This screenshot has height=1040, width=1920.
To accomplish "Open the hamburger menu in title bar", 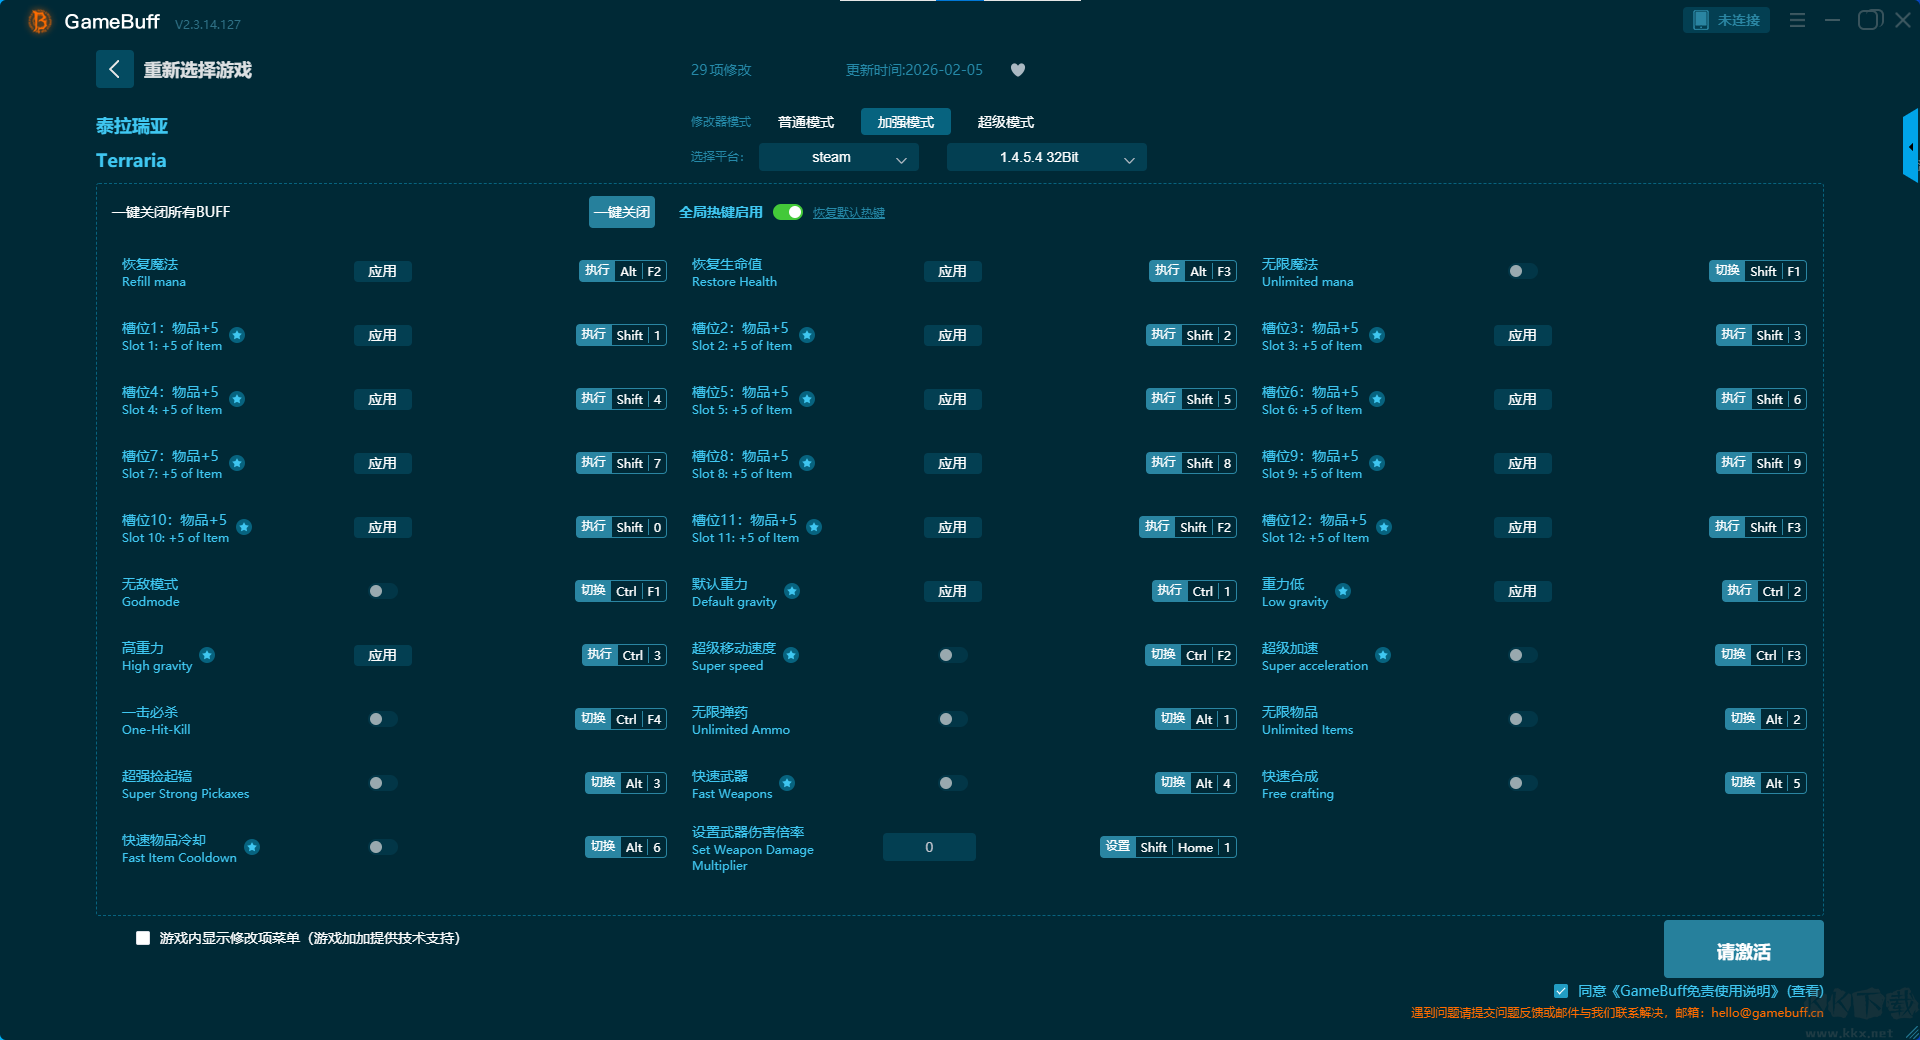I will click(1797, 20).
